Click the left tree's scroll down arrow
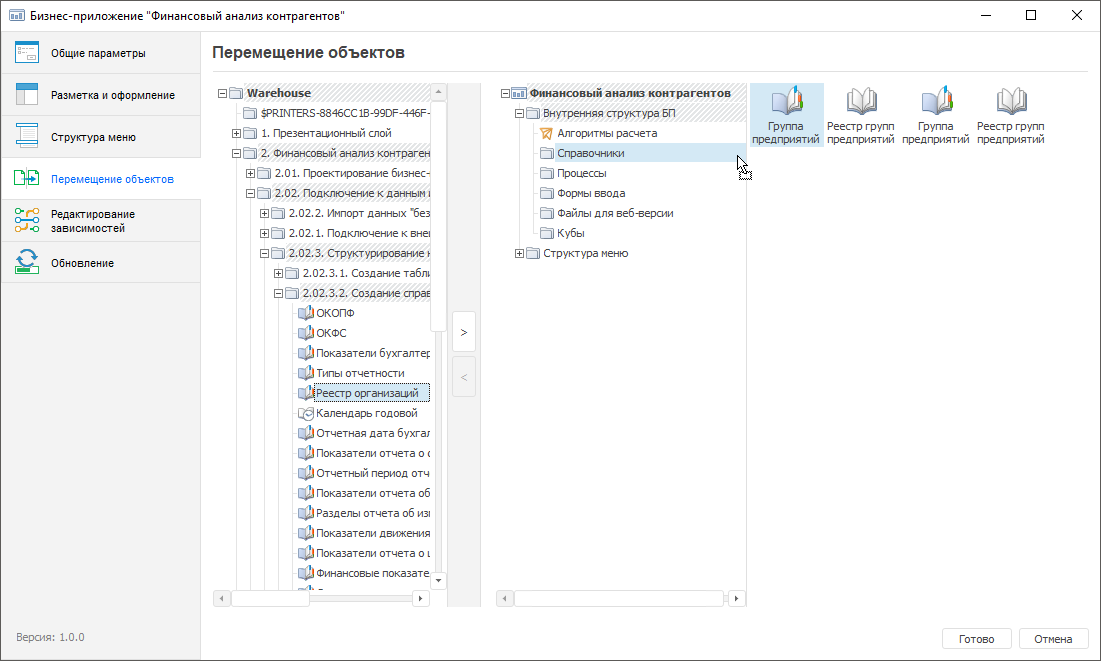The image size is (1101, 661). tap(440, 580)
